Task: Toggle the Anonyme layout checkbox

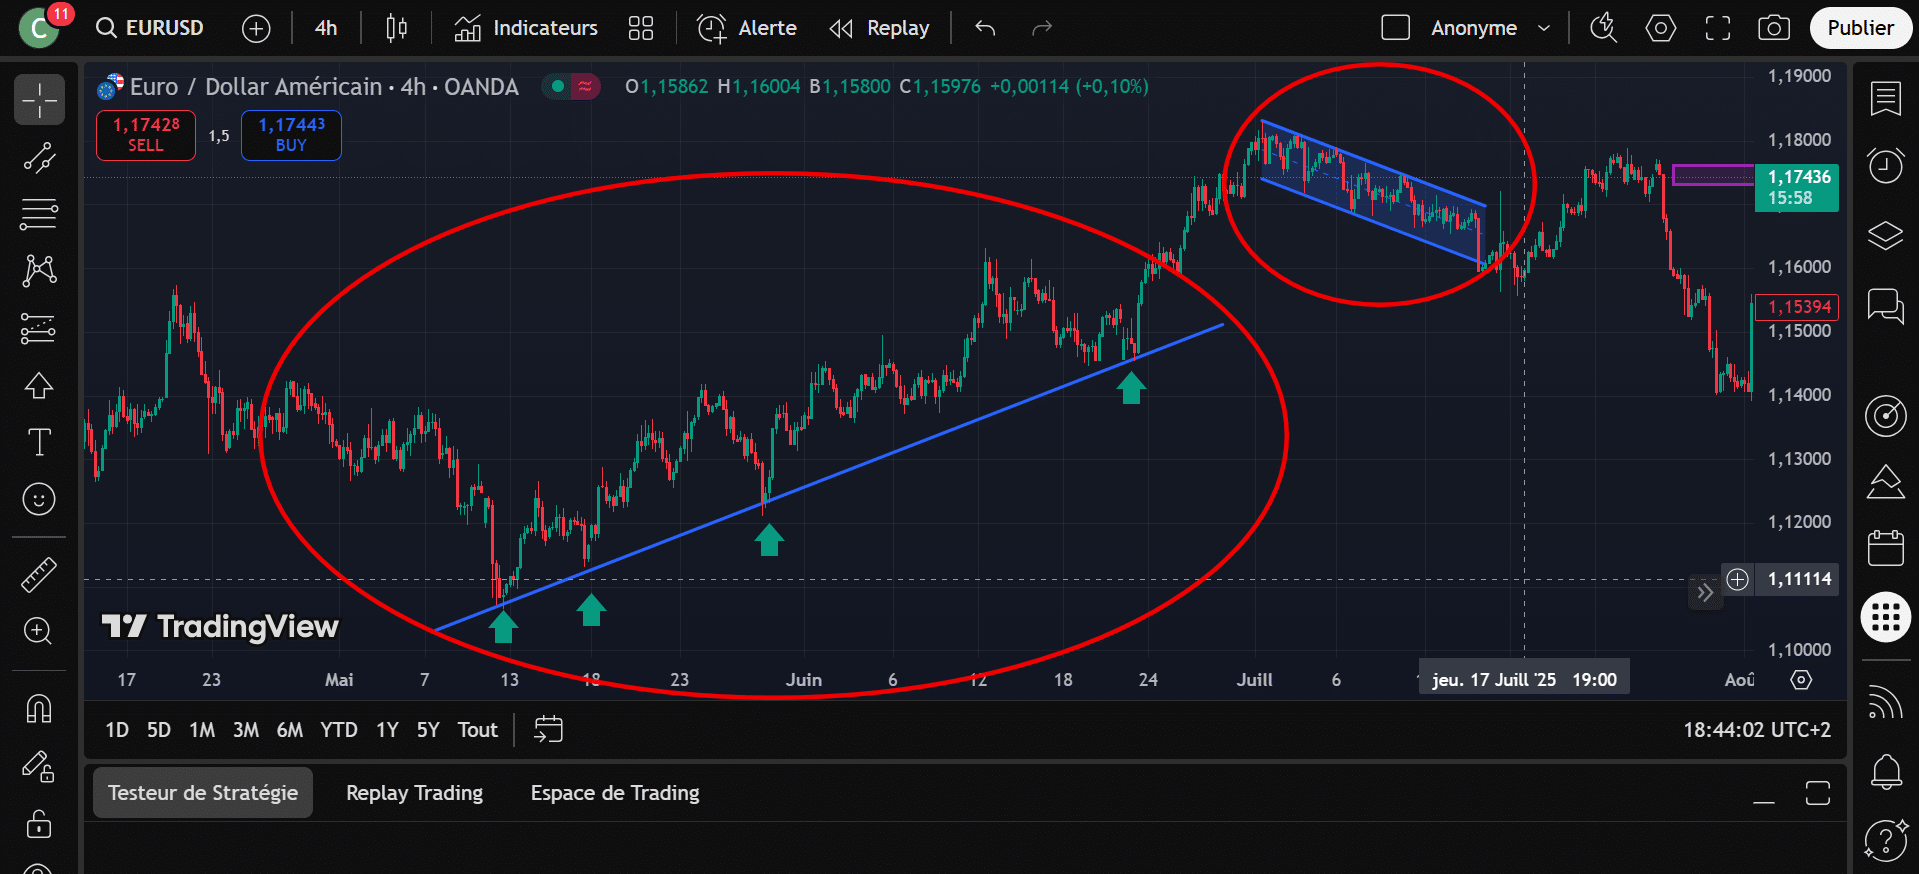Action: coord(1395,28)
